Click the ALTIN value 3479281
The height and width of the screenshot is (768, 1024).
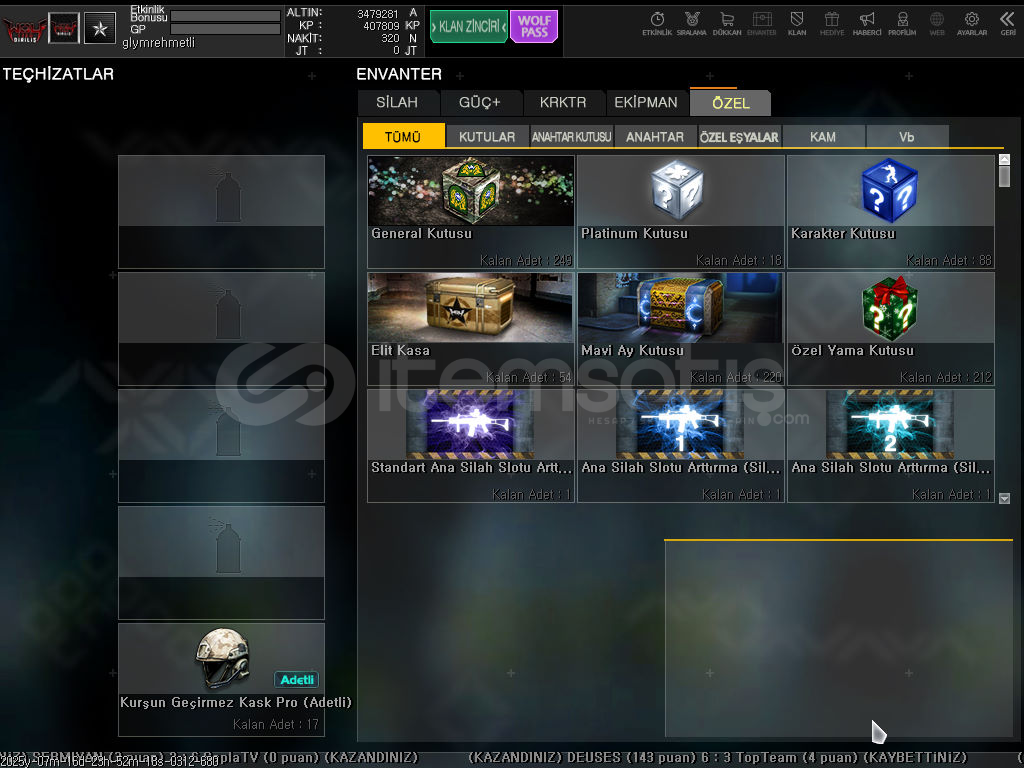[377, 14]
